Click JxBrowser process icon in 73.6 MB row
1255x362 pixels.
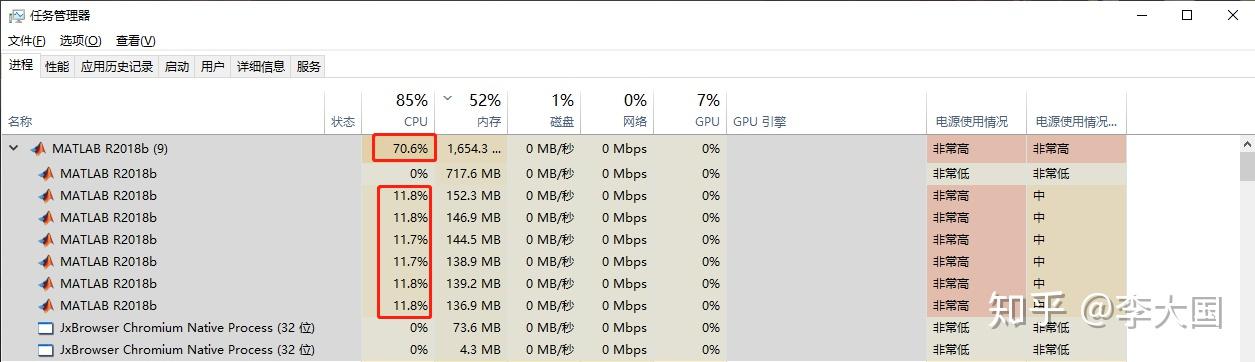pos(46,327)
